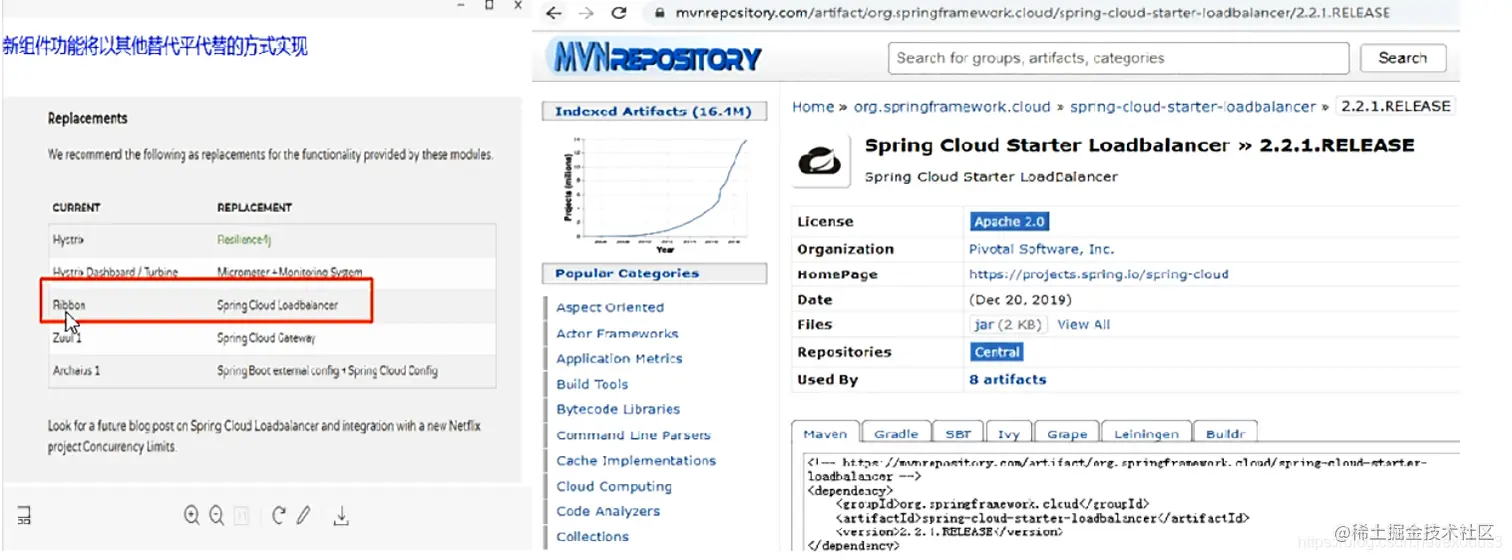Open the Actor Frameworks category
Screen dimensions: 1512x560
coord(617,334)
